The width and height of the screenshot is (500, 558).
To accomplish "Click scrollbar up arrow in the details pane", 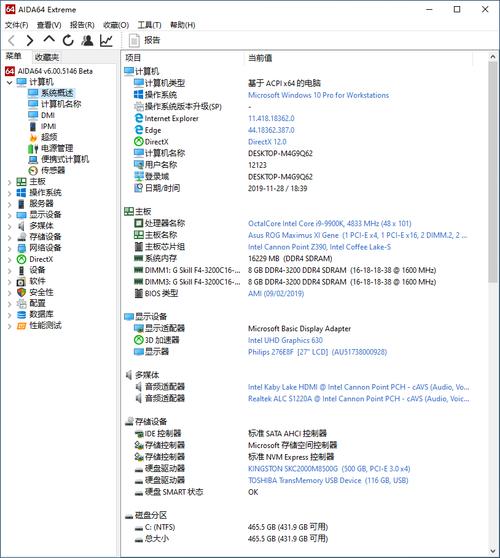I will coord(493,57).
